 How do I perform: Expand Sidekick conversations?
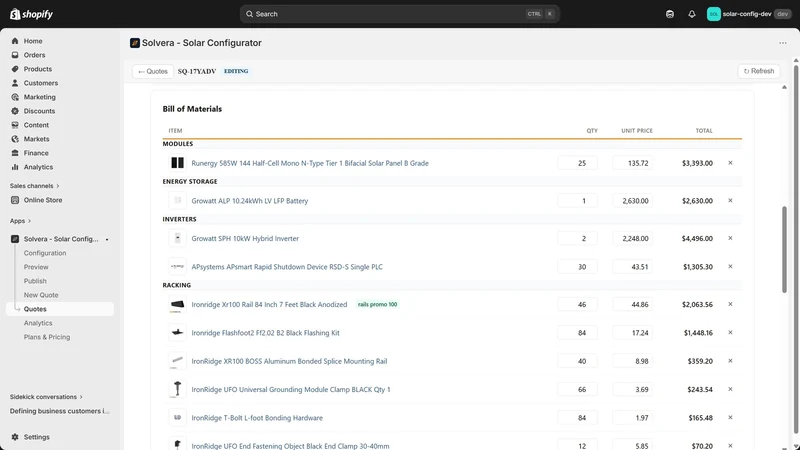coord(46,397)
